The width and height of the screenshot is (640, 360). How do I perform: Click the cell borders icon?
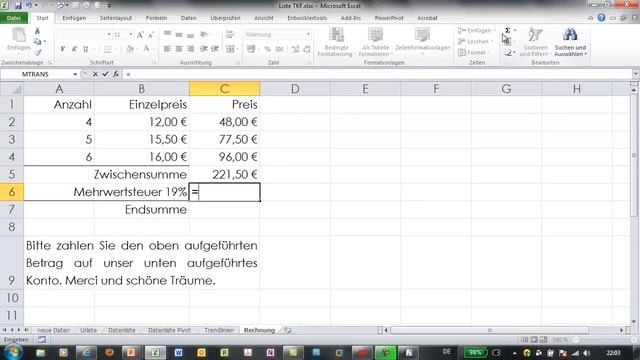[x=107, y=49]
